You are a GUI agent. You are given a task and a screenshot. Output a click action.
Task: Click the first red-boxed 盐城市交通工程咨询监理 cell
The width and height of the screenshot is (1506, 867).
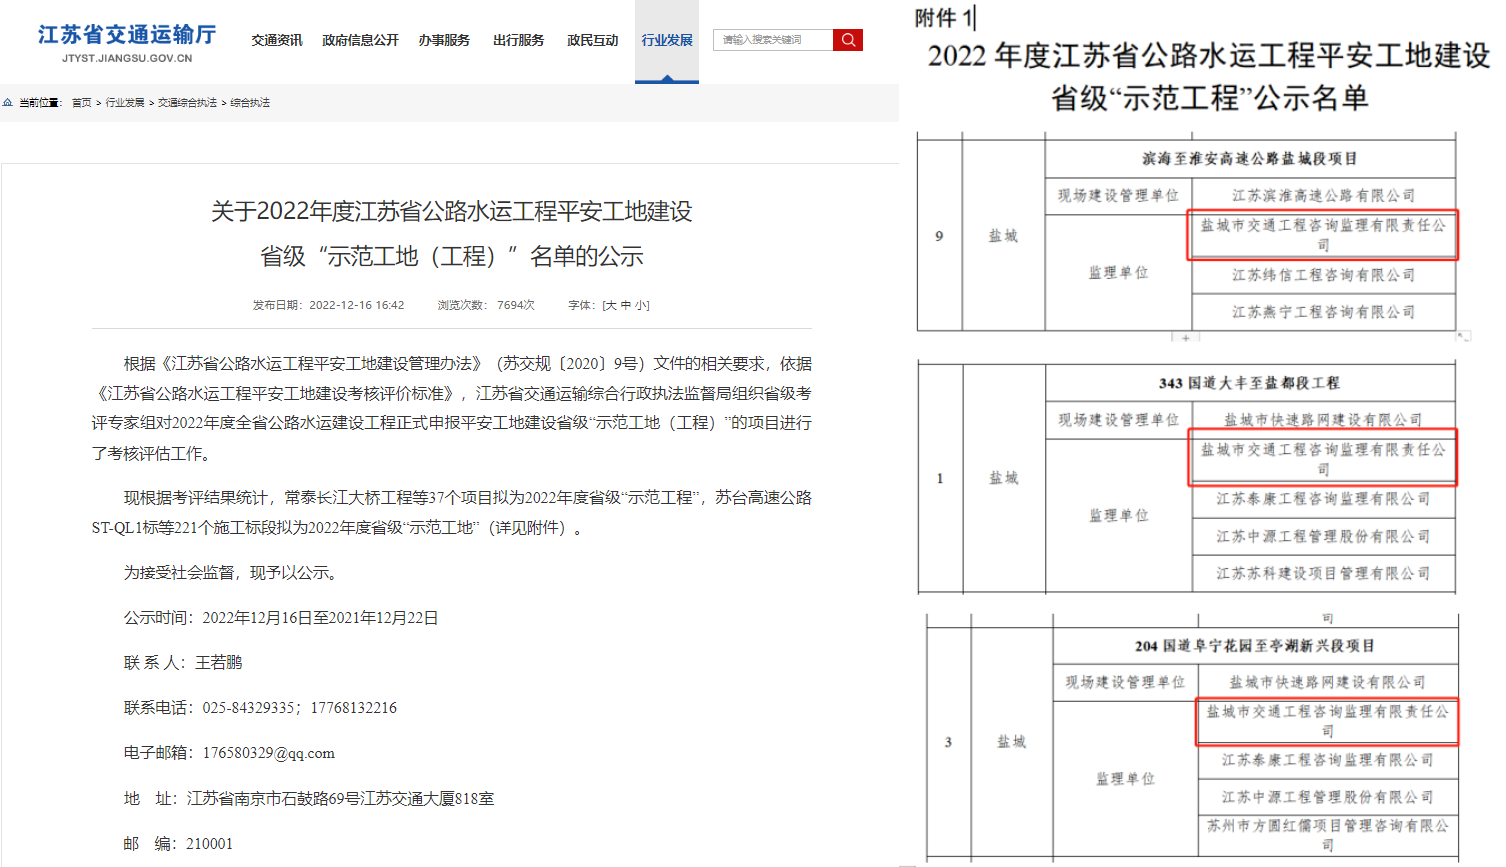pyautogui.click(x=1322, y=235)
